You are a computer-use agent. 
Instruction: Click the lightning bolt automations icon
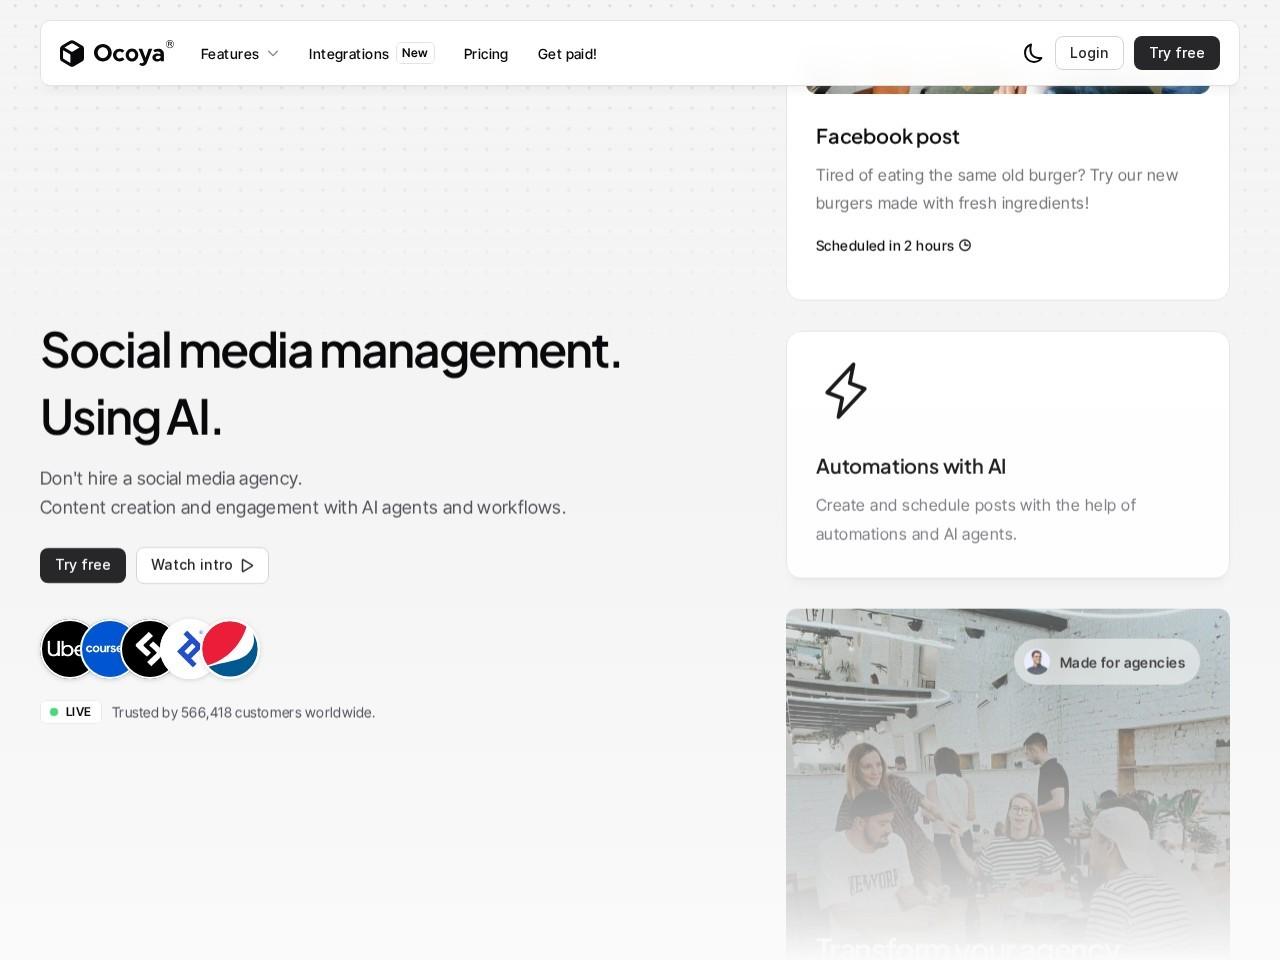pyautogui.click(x=846, y=390)
